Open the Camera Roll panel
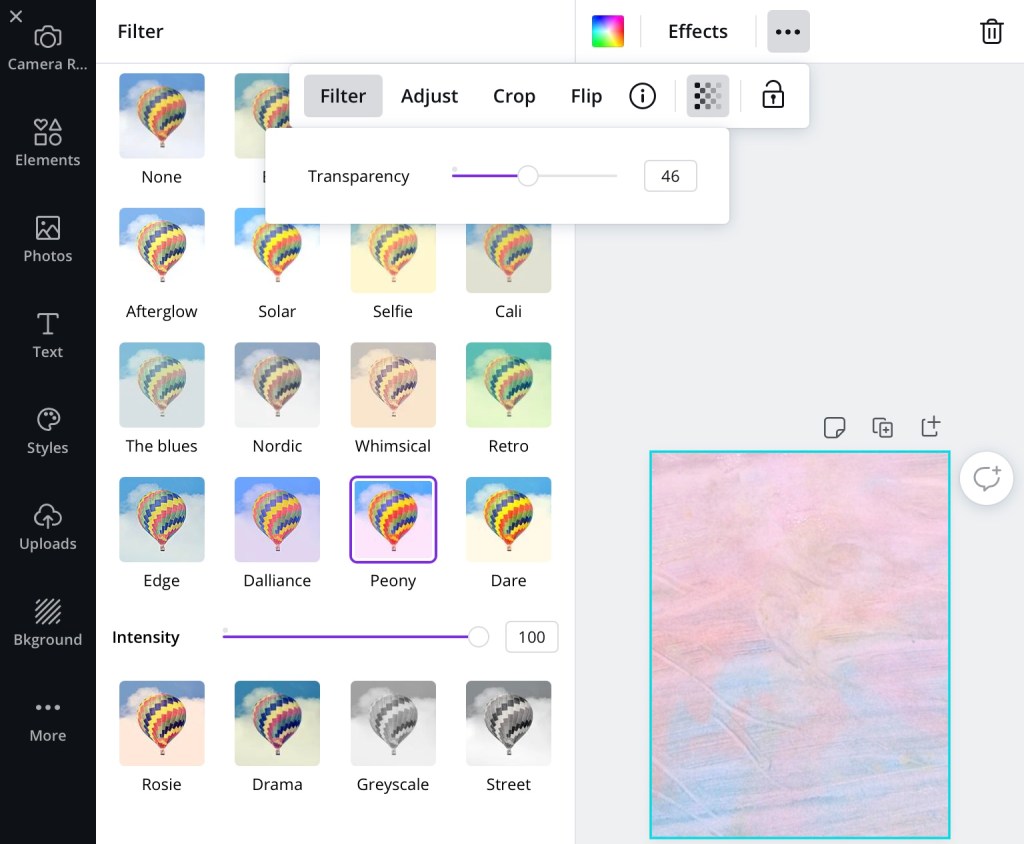Image resolution: width=1024 pixels, height=844 pixels. point(47,48)
